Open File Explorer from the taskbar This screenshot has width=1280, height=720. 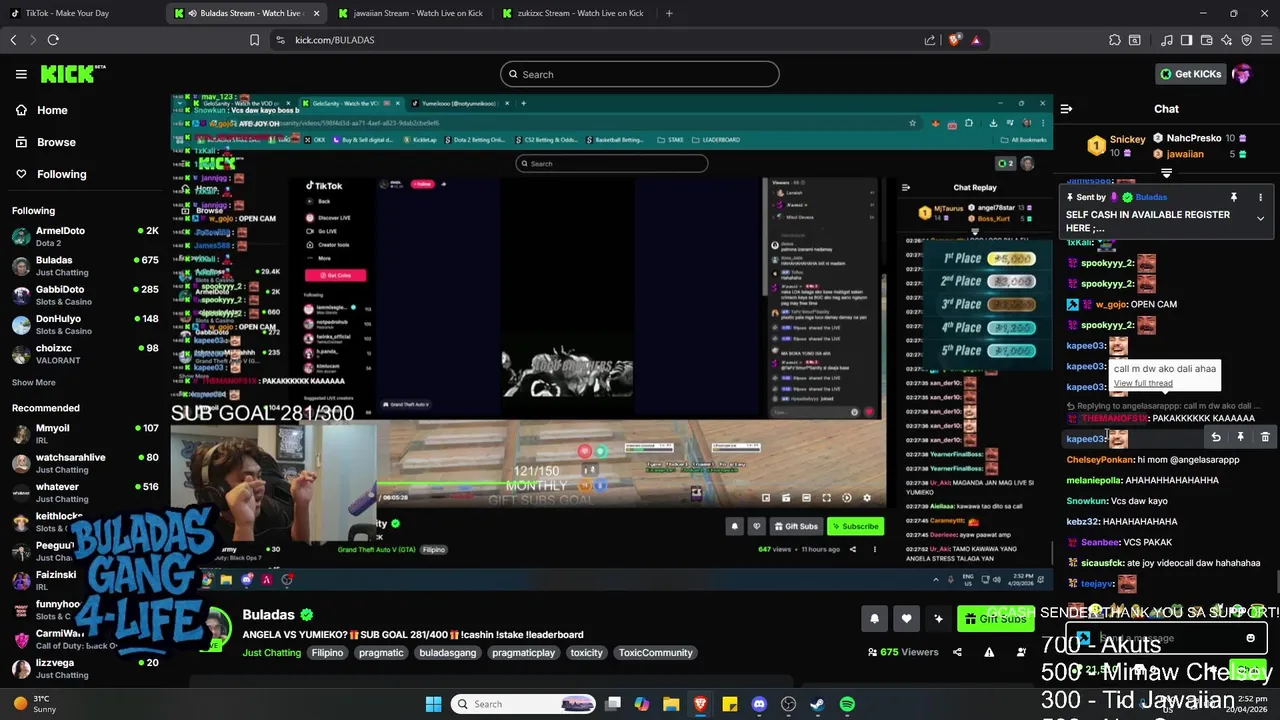[671, 704]
